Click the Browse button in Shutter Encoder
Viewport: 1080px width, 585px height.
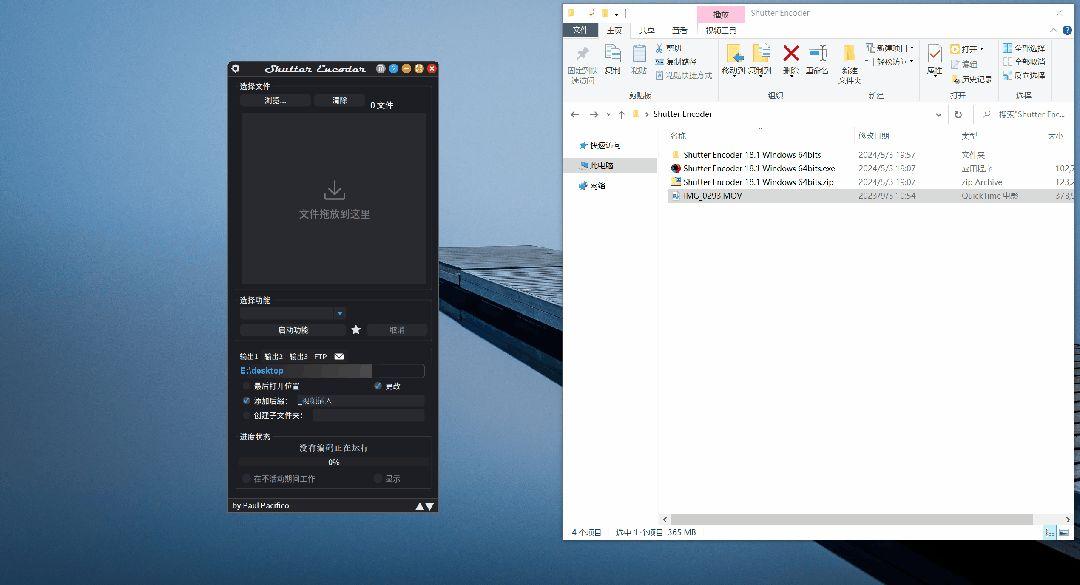275,101
